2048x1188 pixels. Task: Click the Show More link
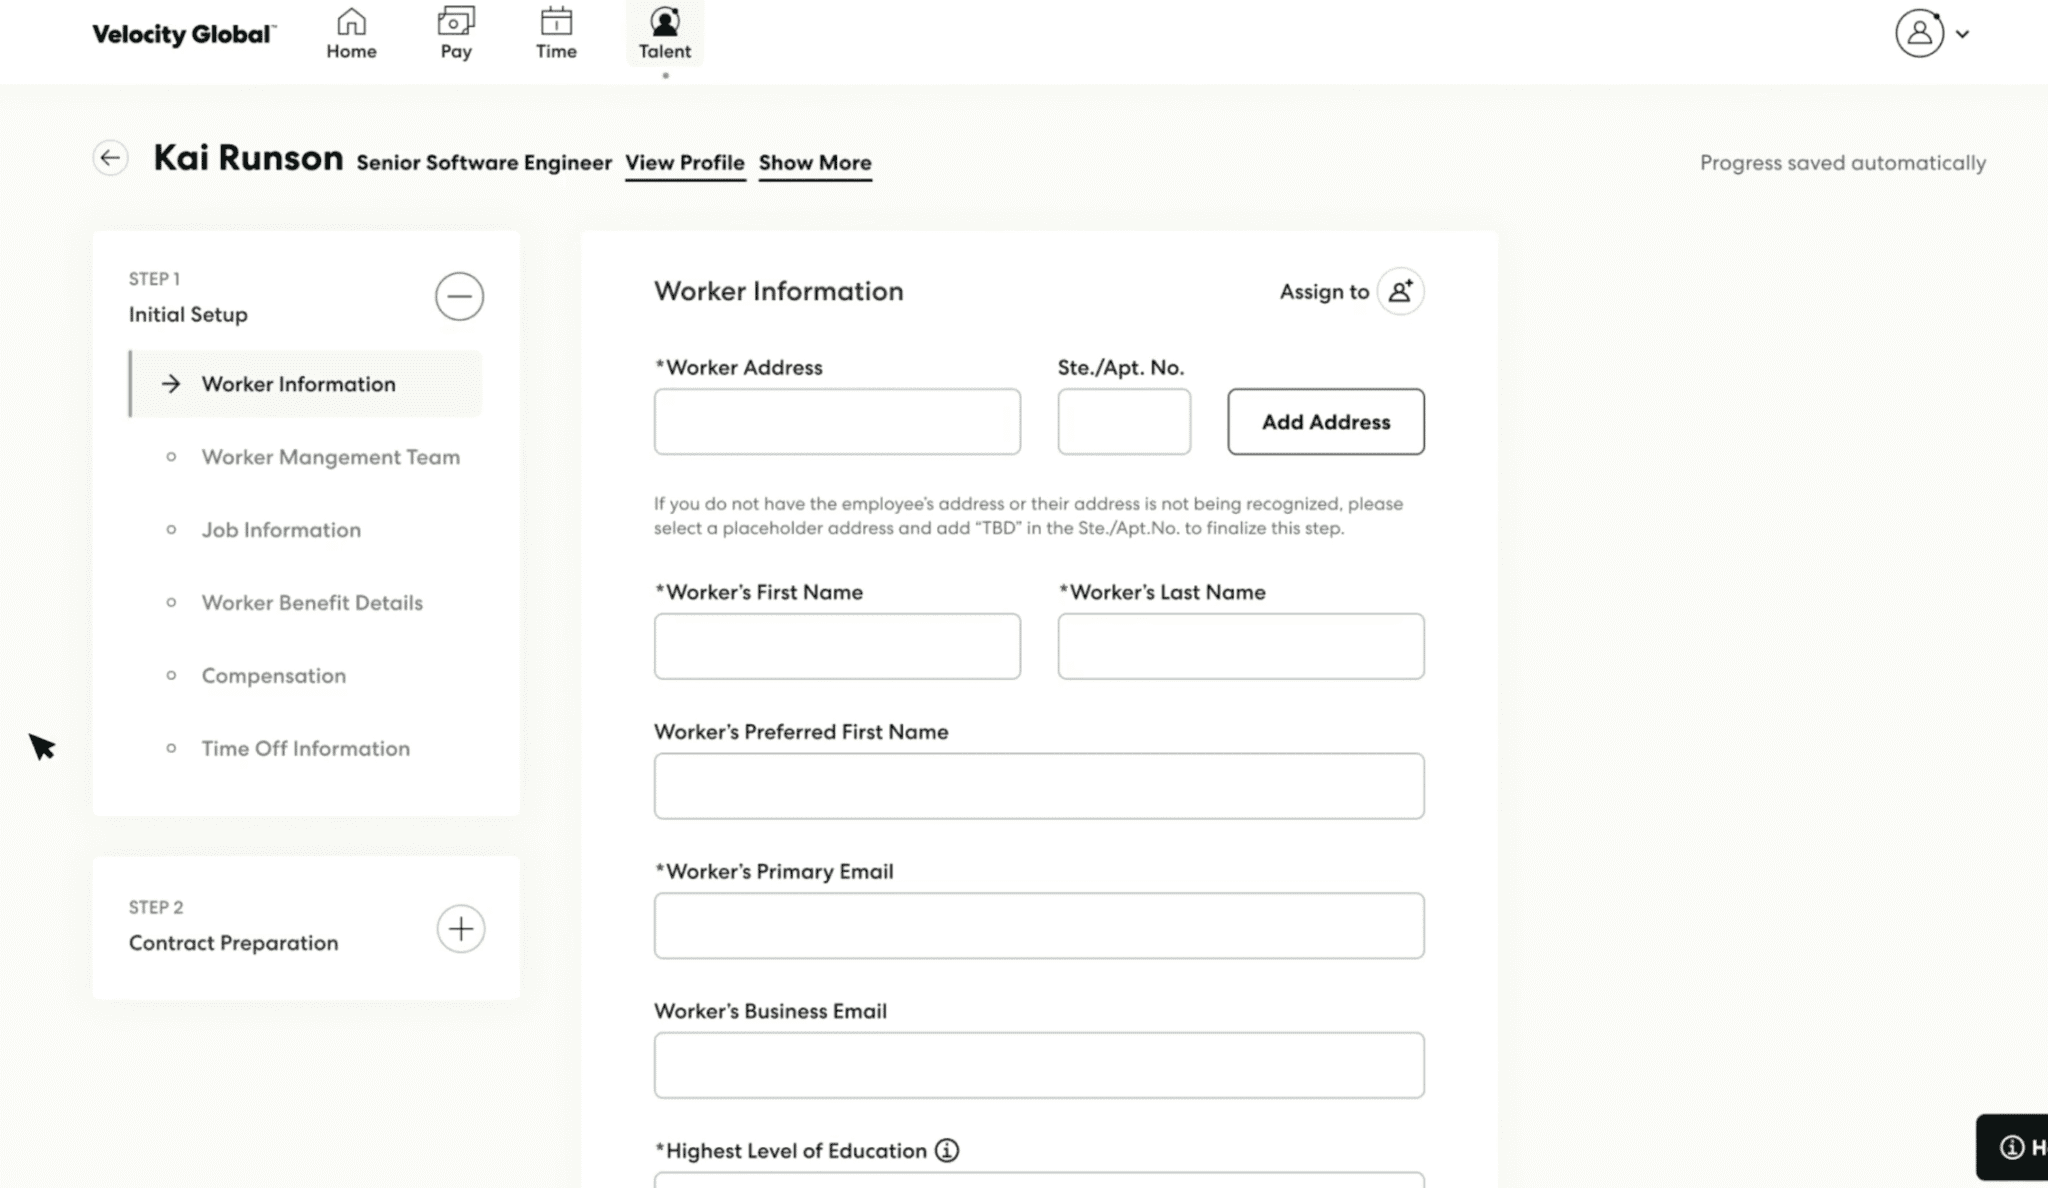(815, 163)
